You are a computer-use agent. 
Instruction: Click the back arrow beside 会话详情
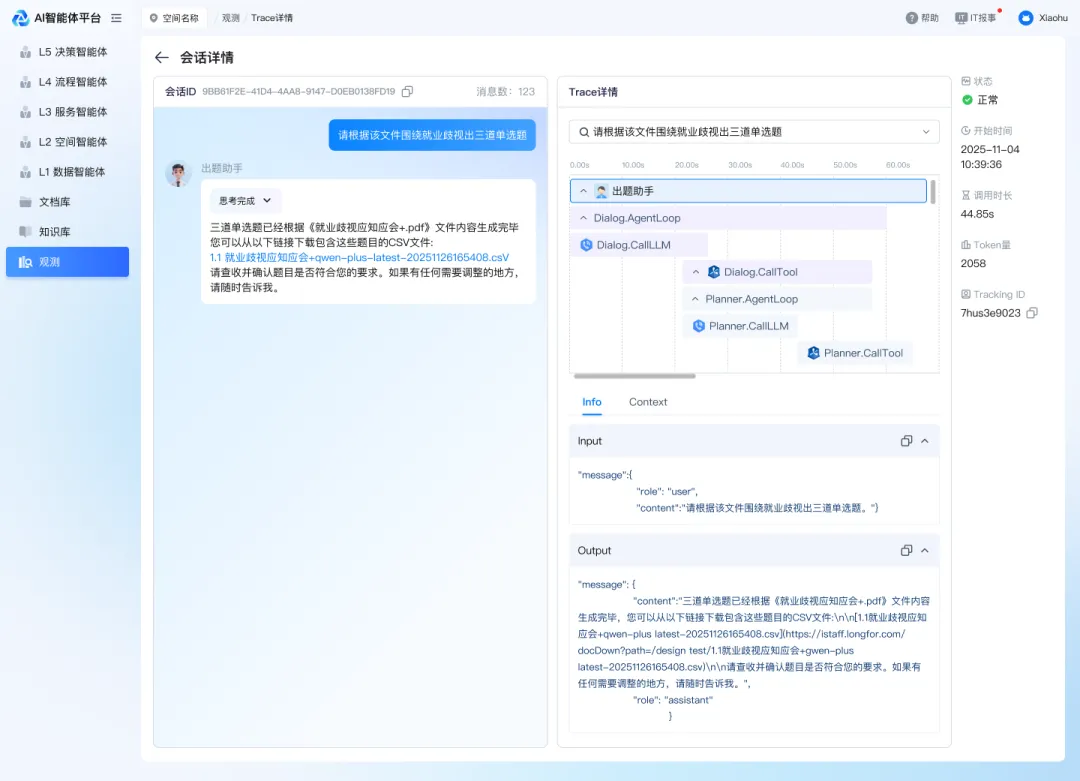point(162,57)
